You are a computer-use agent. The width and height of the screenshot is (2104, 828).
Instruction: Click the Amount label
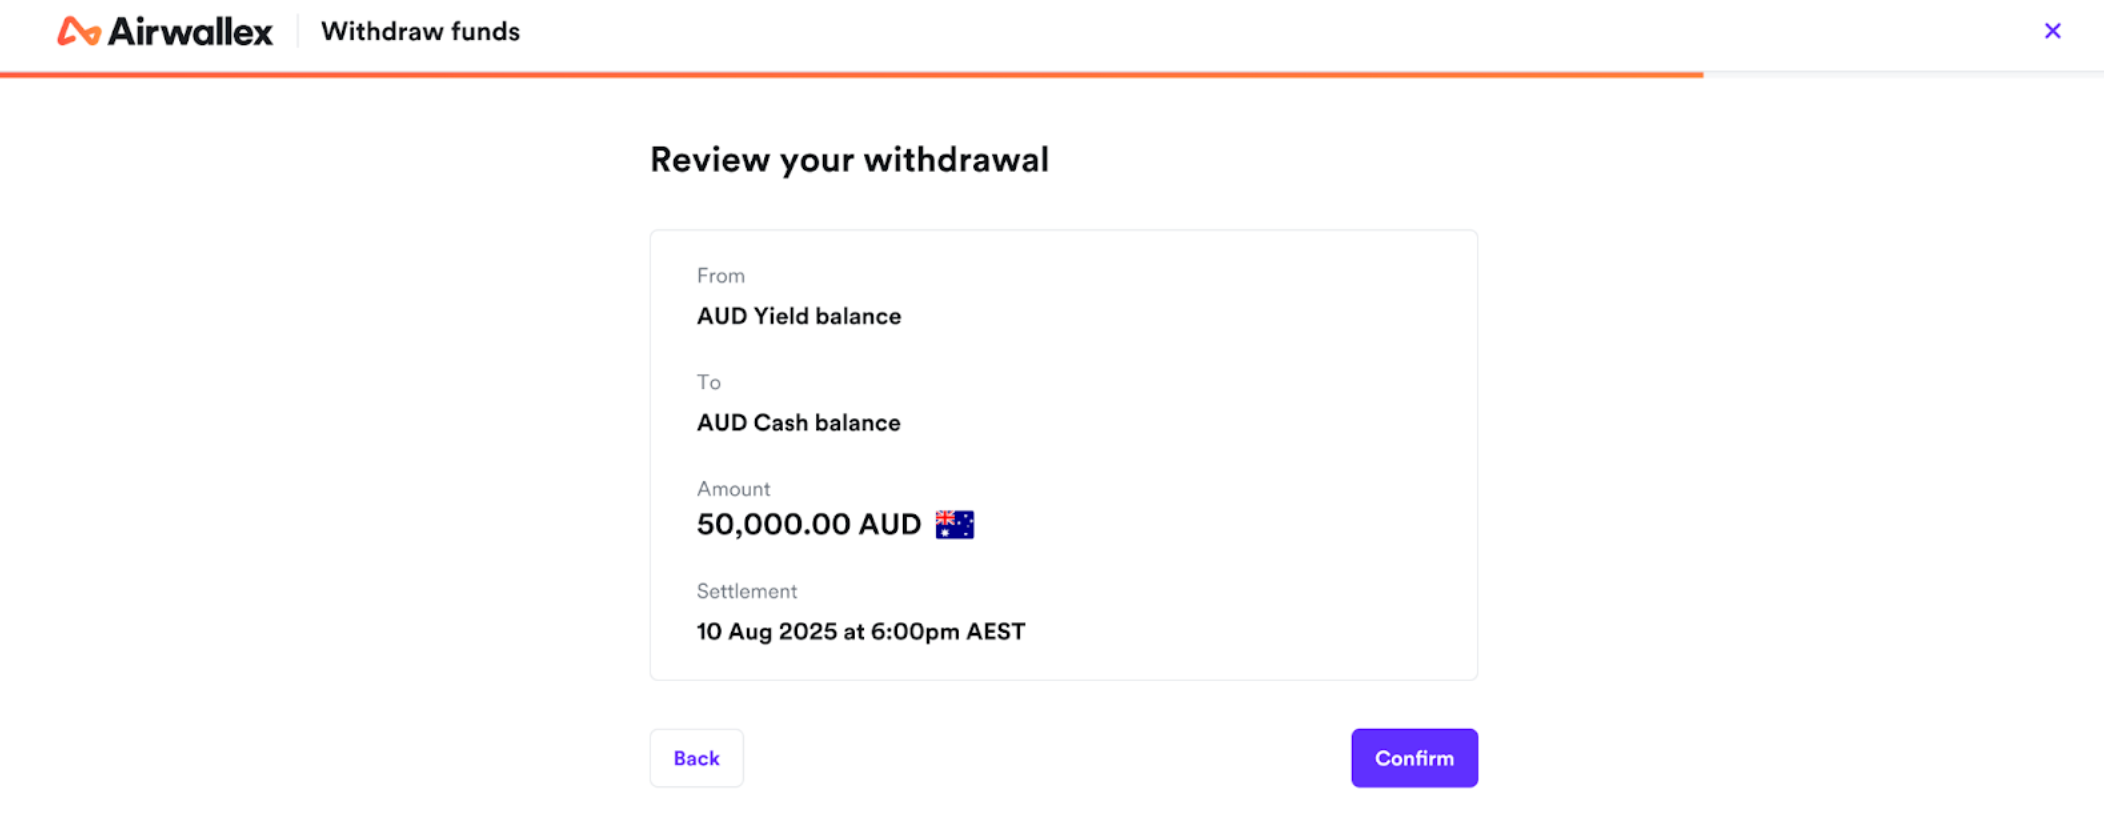pos(733,489)
